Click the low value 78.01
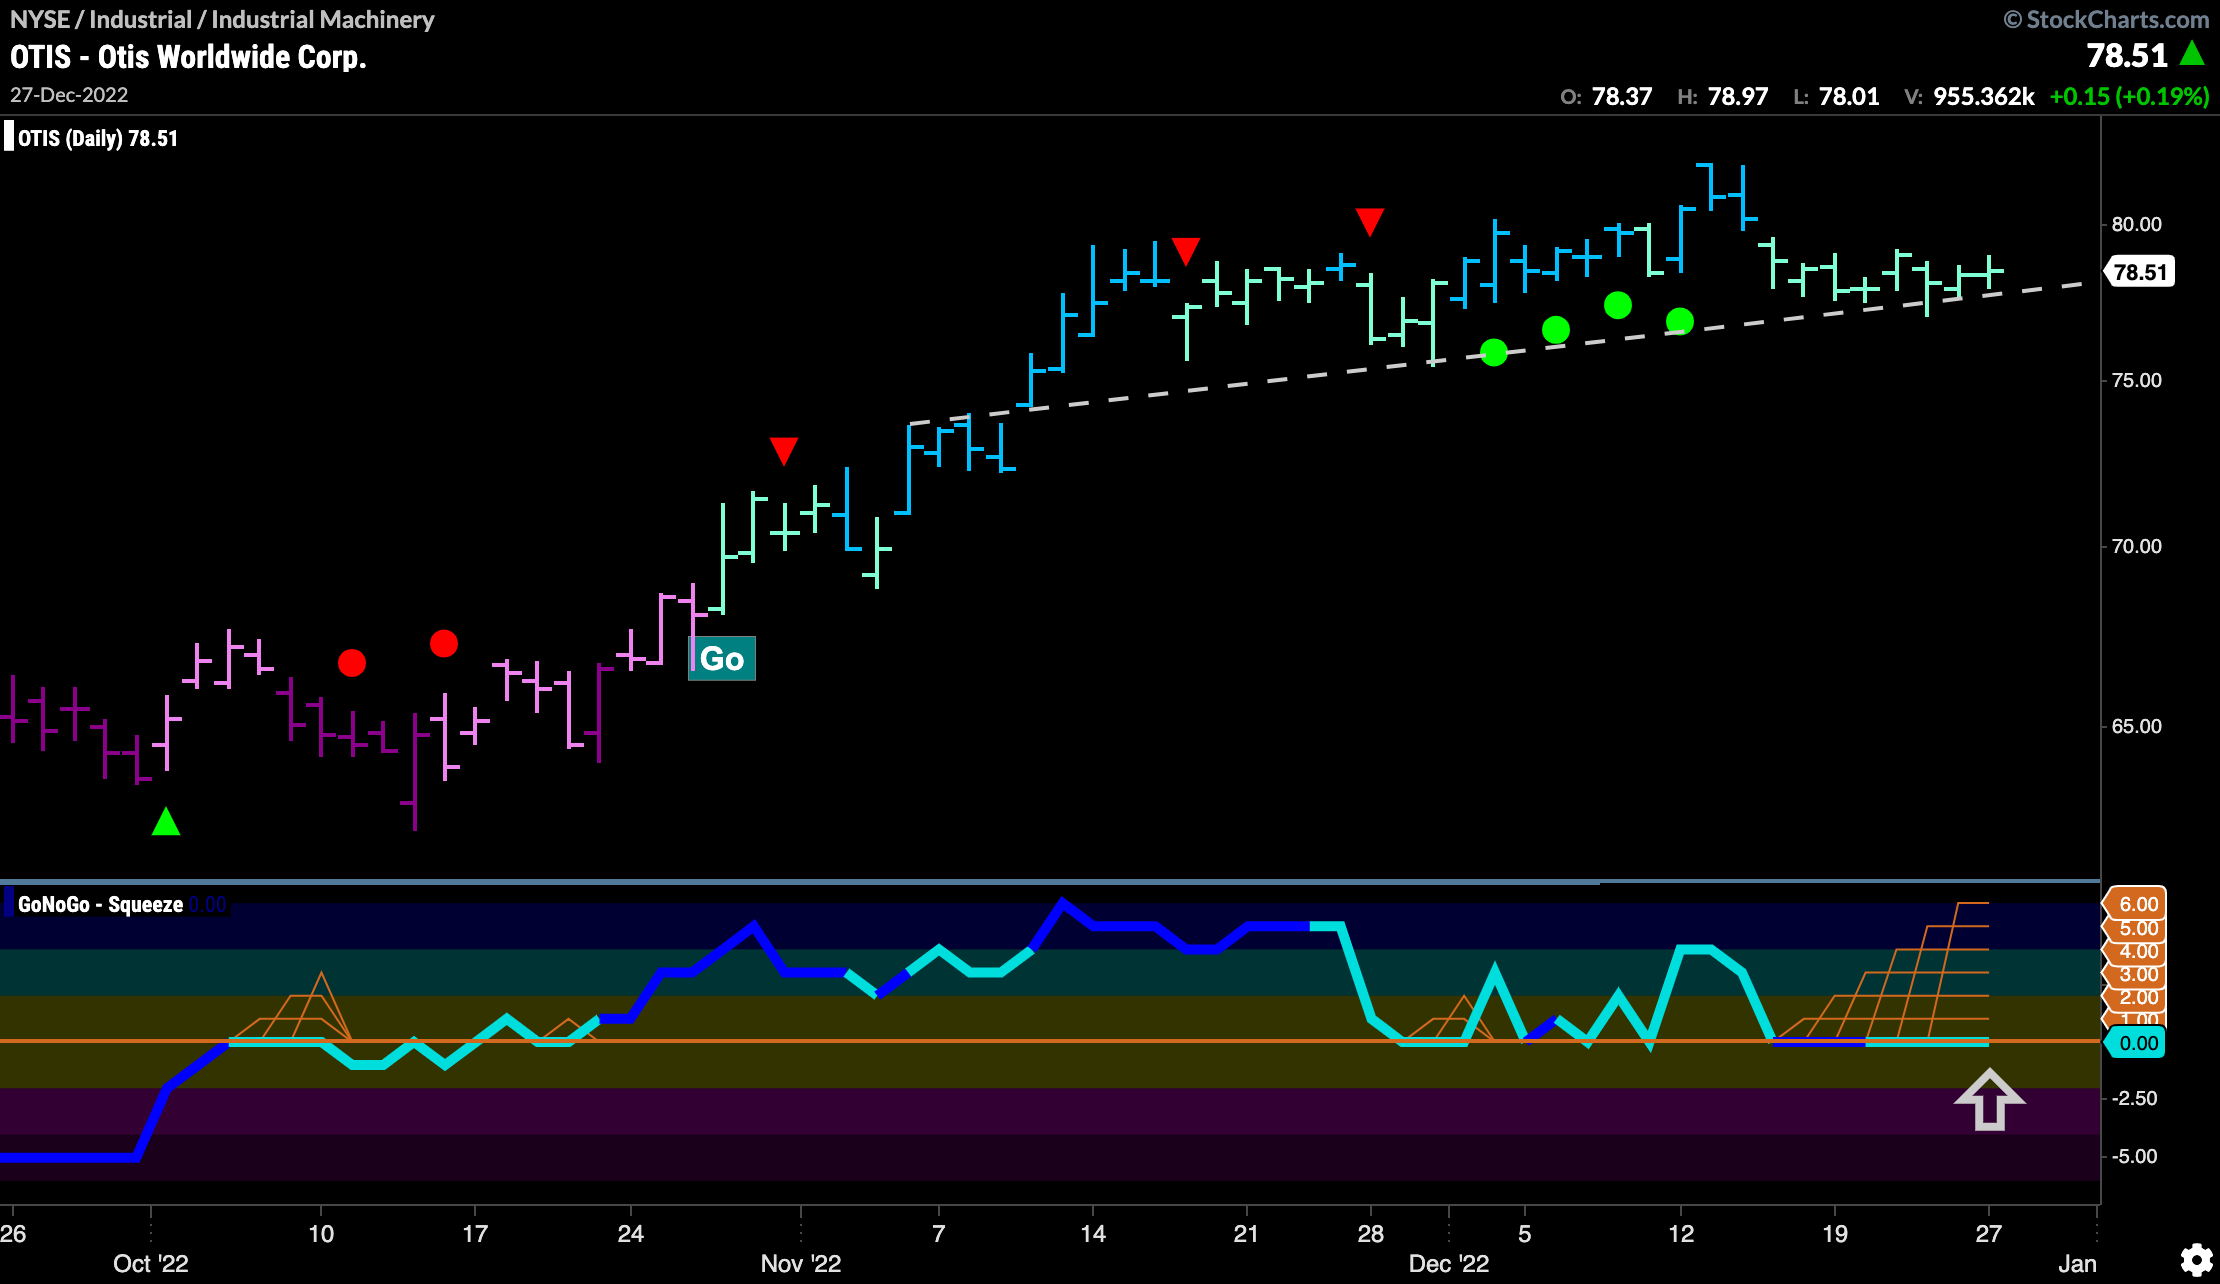Viewport: 2220px width, 1284px height. (x=1849, y=97)
